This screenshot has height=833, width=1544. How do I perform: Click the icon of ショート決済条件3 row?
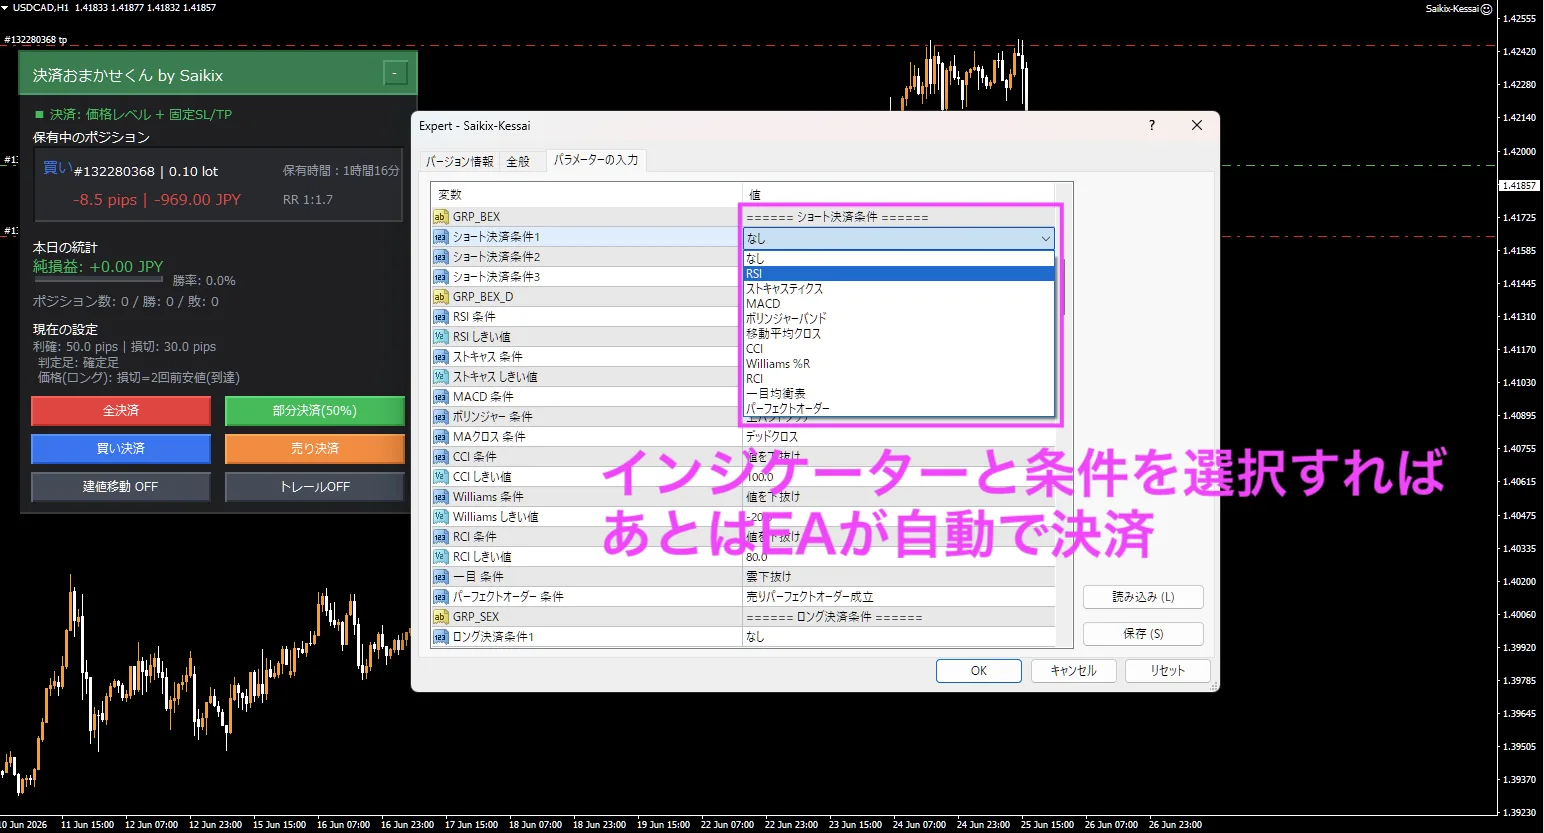tap(440, 277)
